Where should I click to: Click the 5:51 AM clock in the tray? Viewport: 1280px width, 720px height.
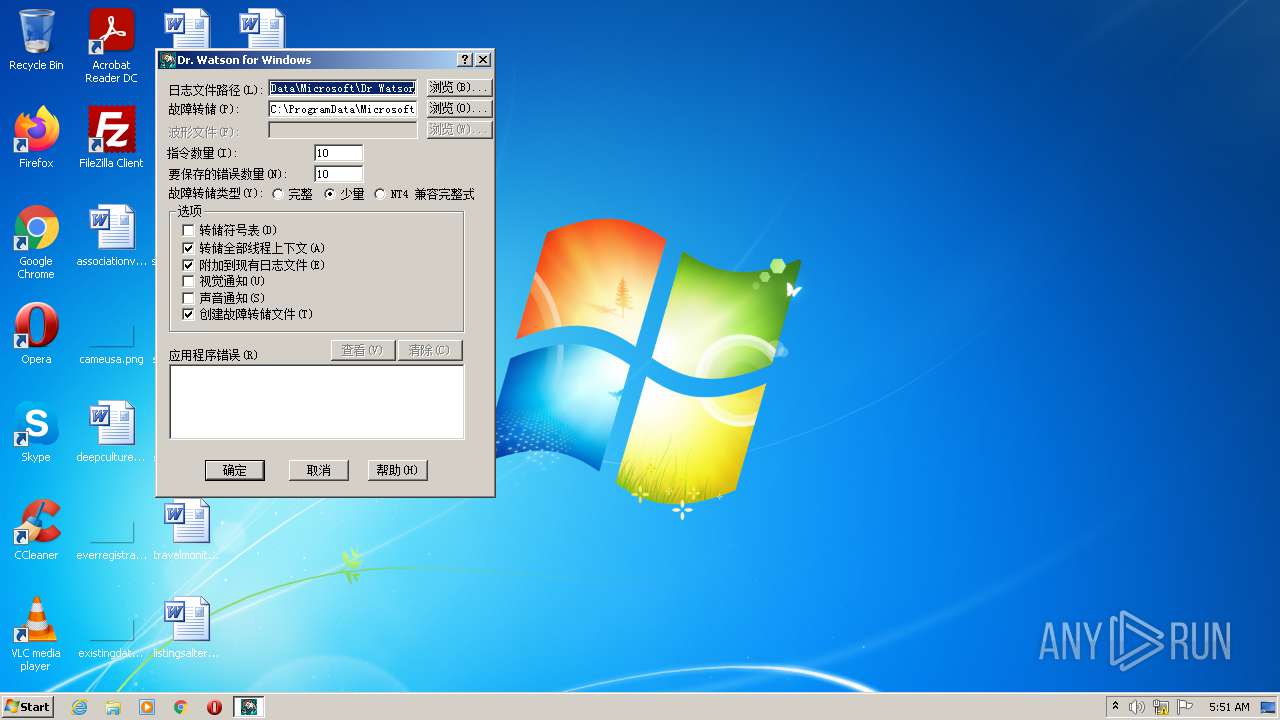click(x=1229, y=707)
